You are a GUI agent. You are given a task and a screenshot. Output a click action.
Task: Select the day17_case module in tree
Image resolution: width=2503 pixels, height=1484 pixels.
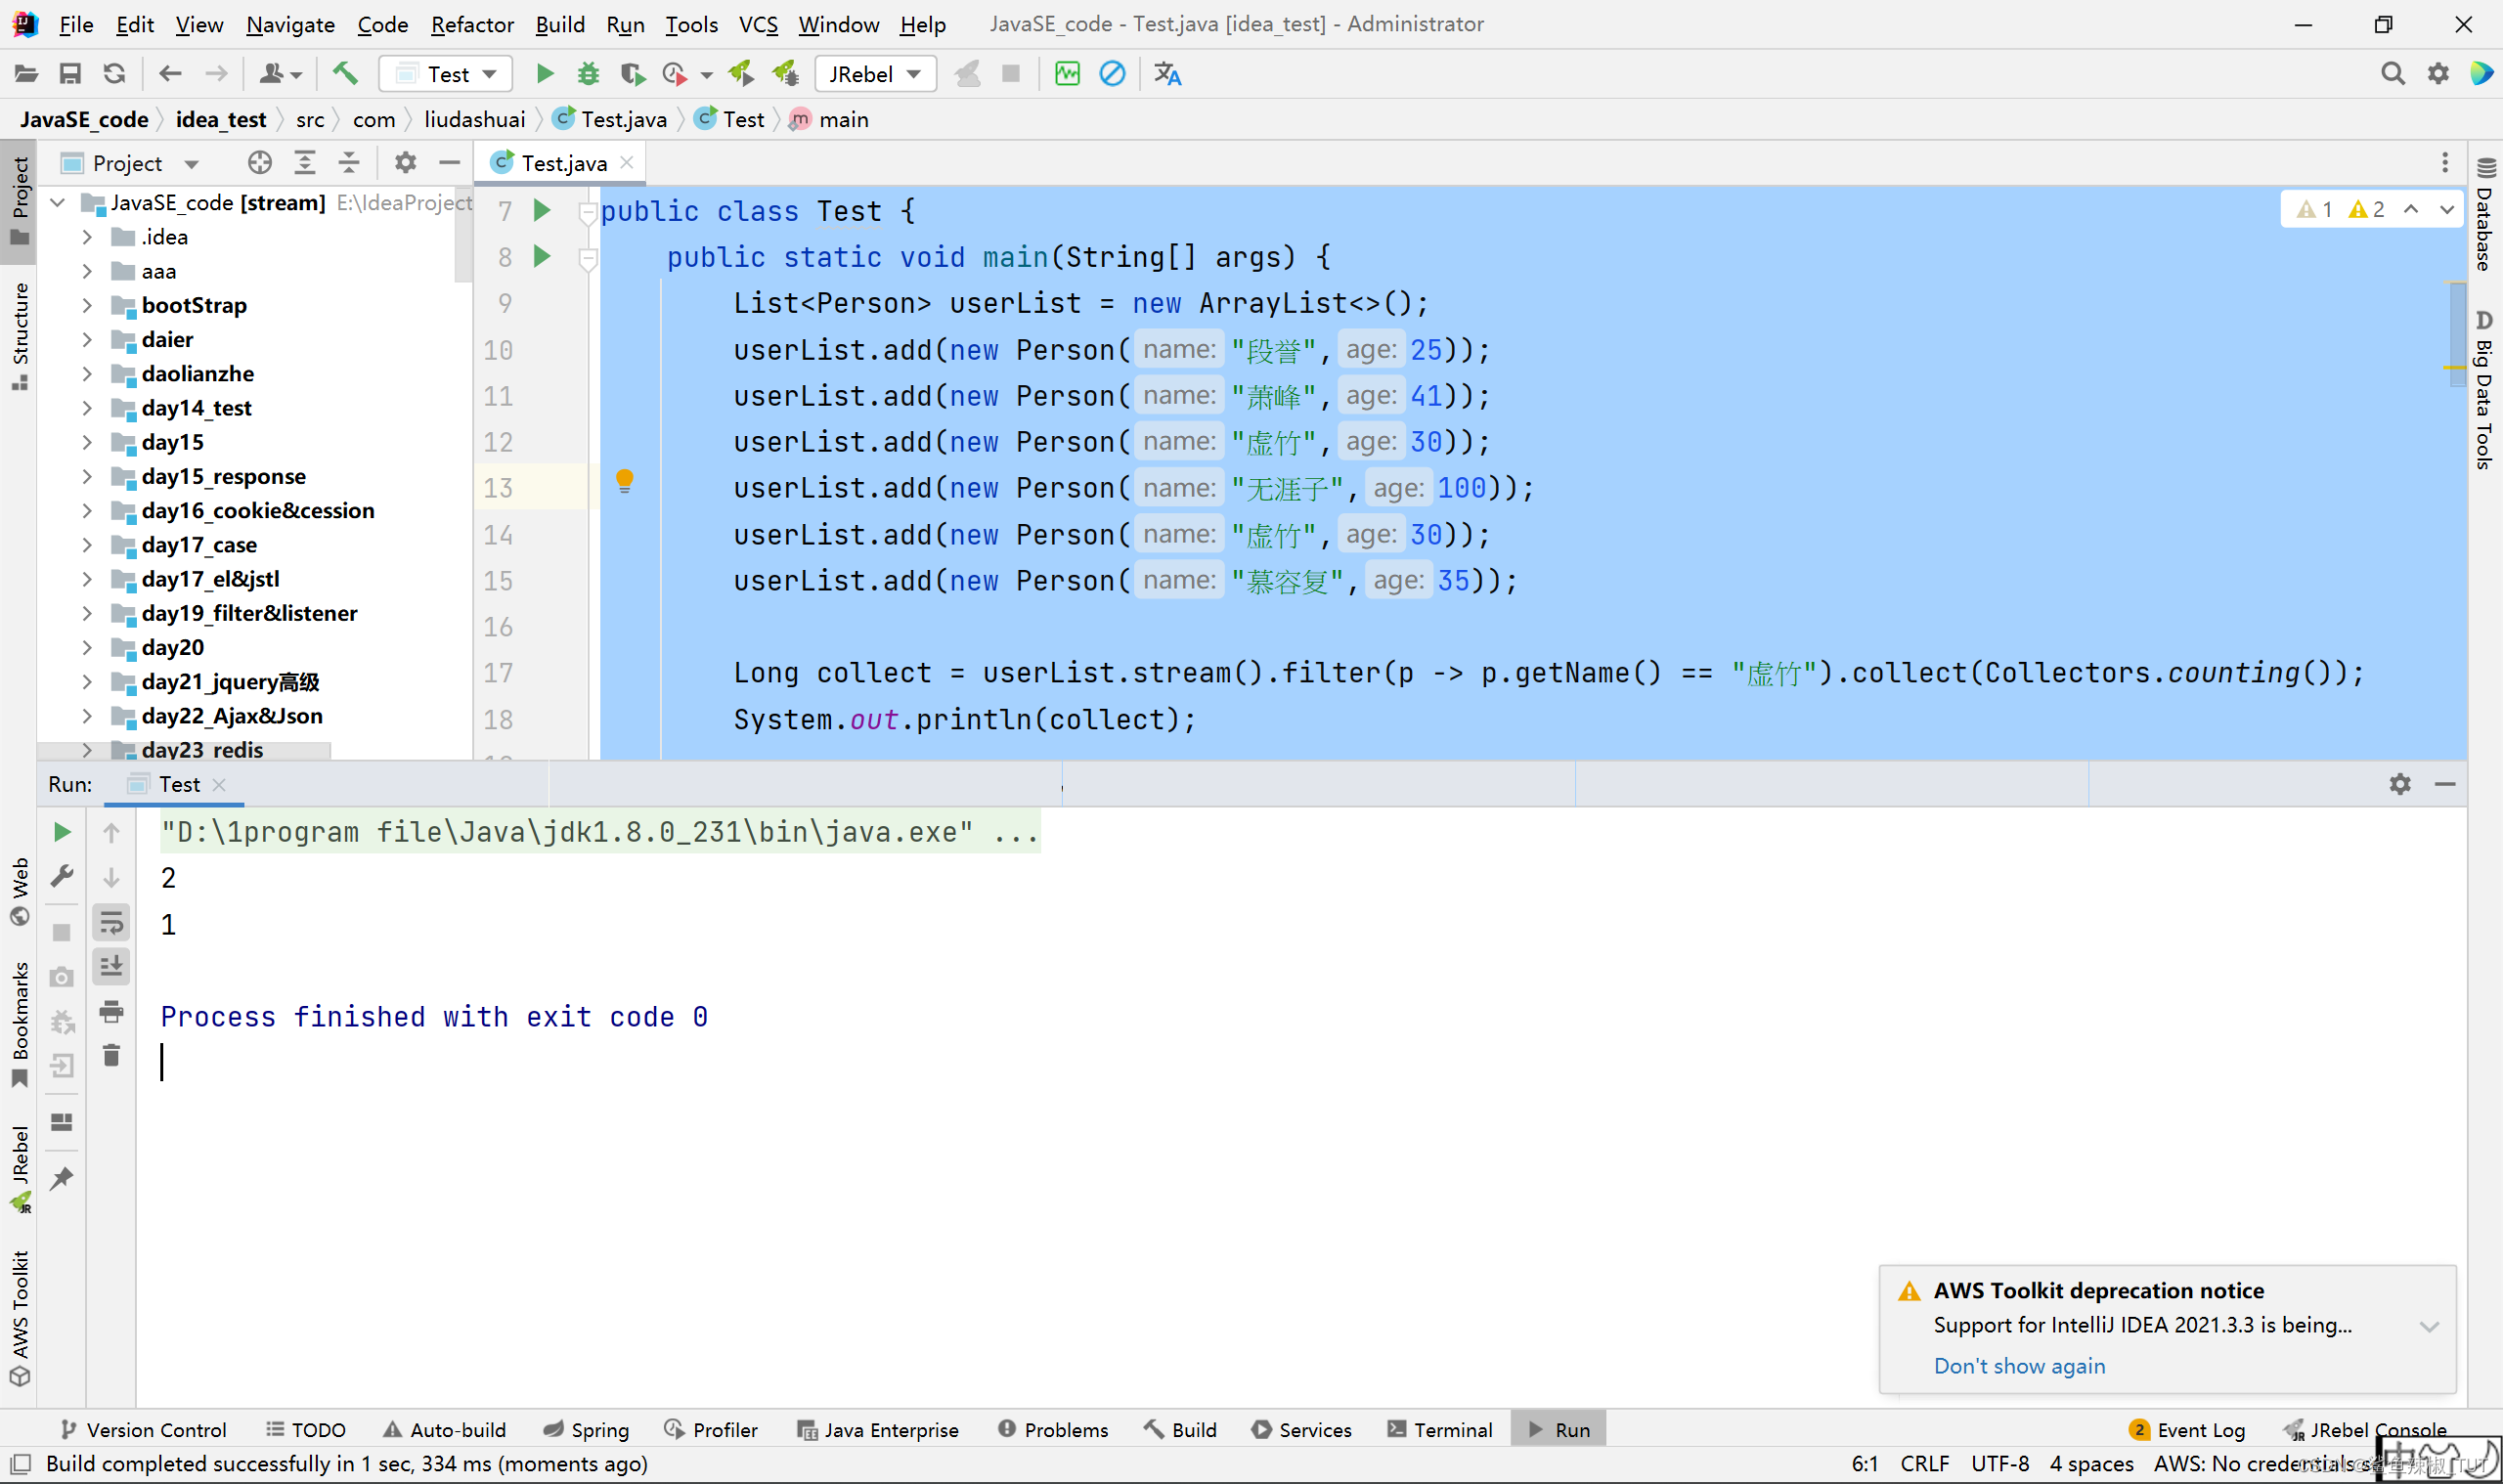pos(199,545)
